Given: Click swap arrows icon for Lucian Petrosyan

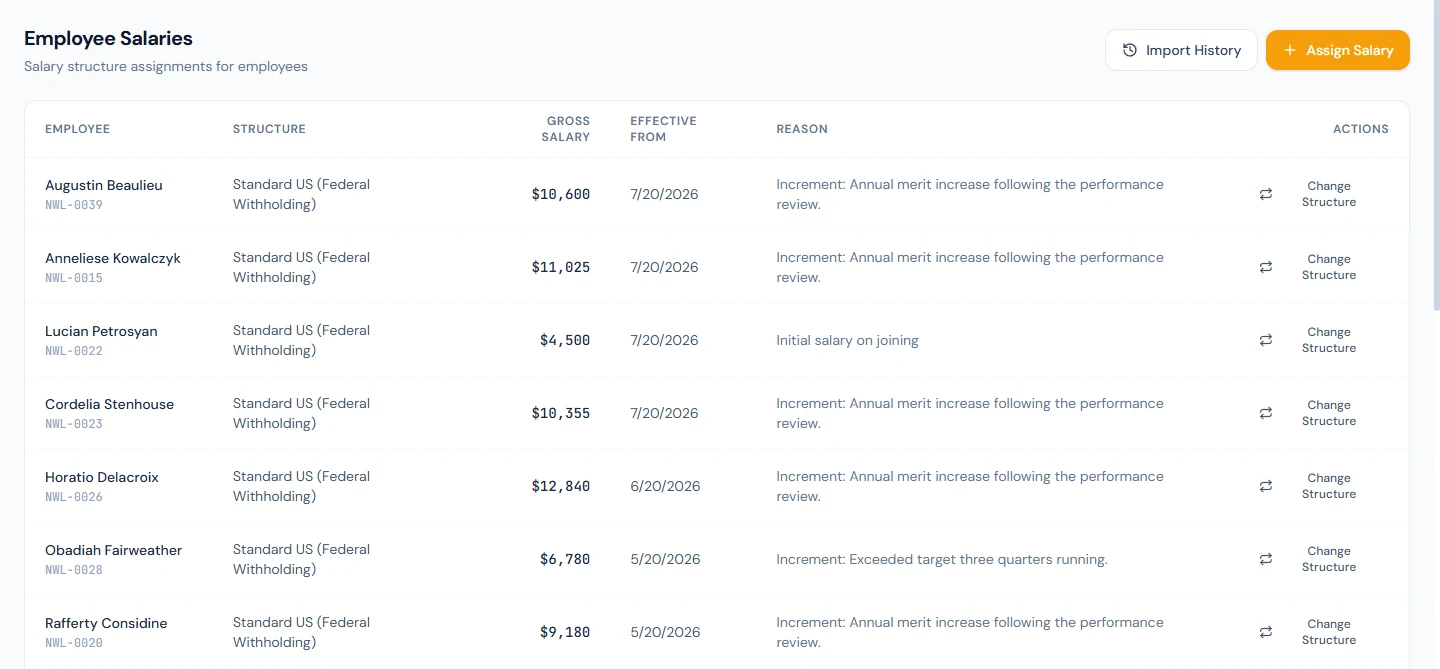Looking at the screenshot, I should click(x=1266, y=340).
